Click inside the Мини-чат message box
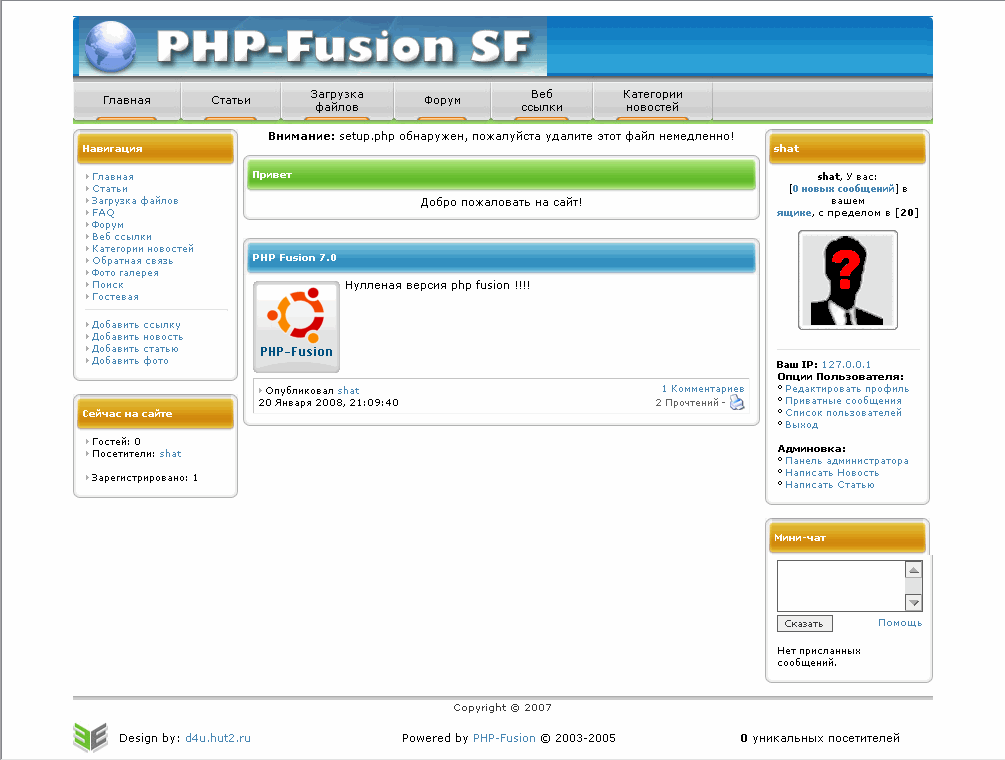This screenshot has height=760, width=1005. coord(841,586)
